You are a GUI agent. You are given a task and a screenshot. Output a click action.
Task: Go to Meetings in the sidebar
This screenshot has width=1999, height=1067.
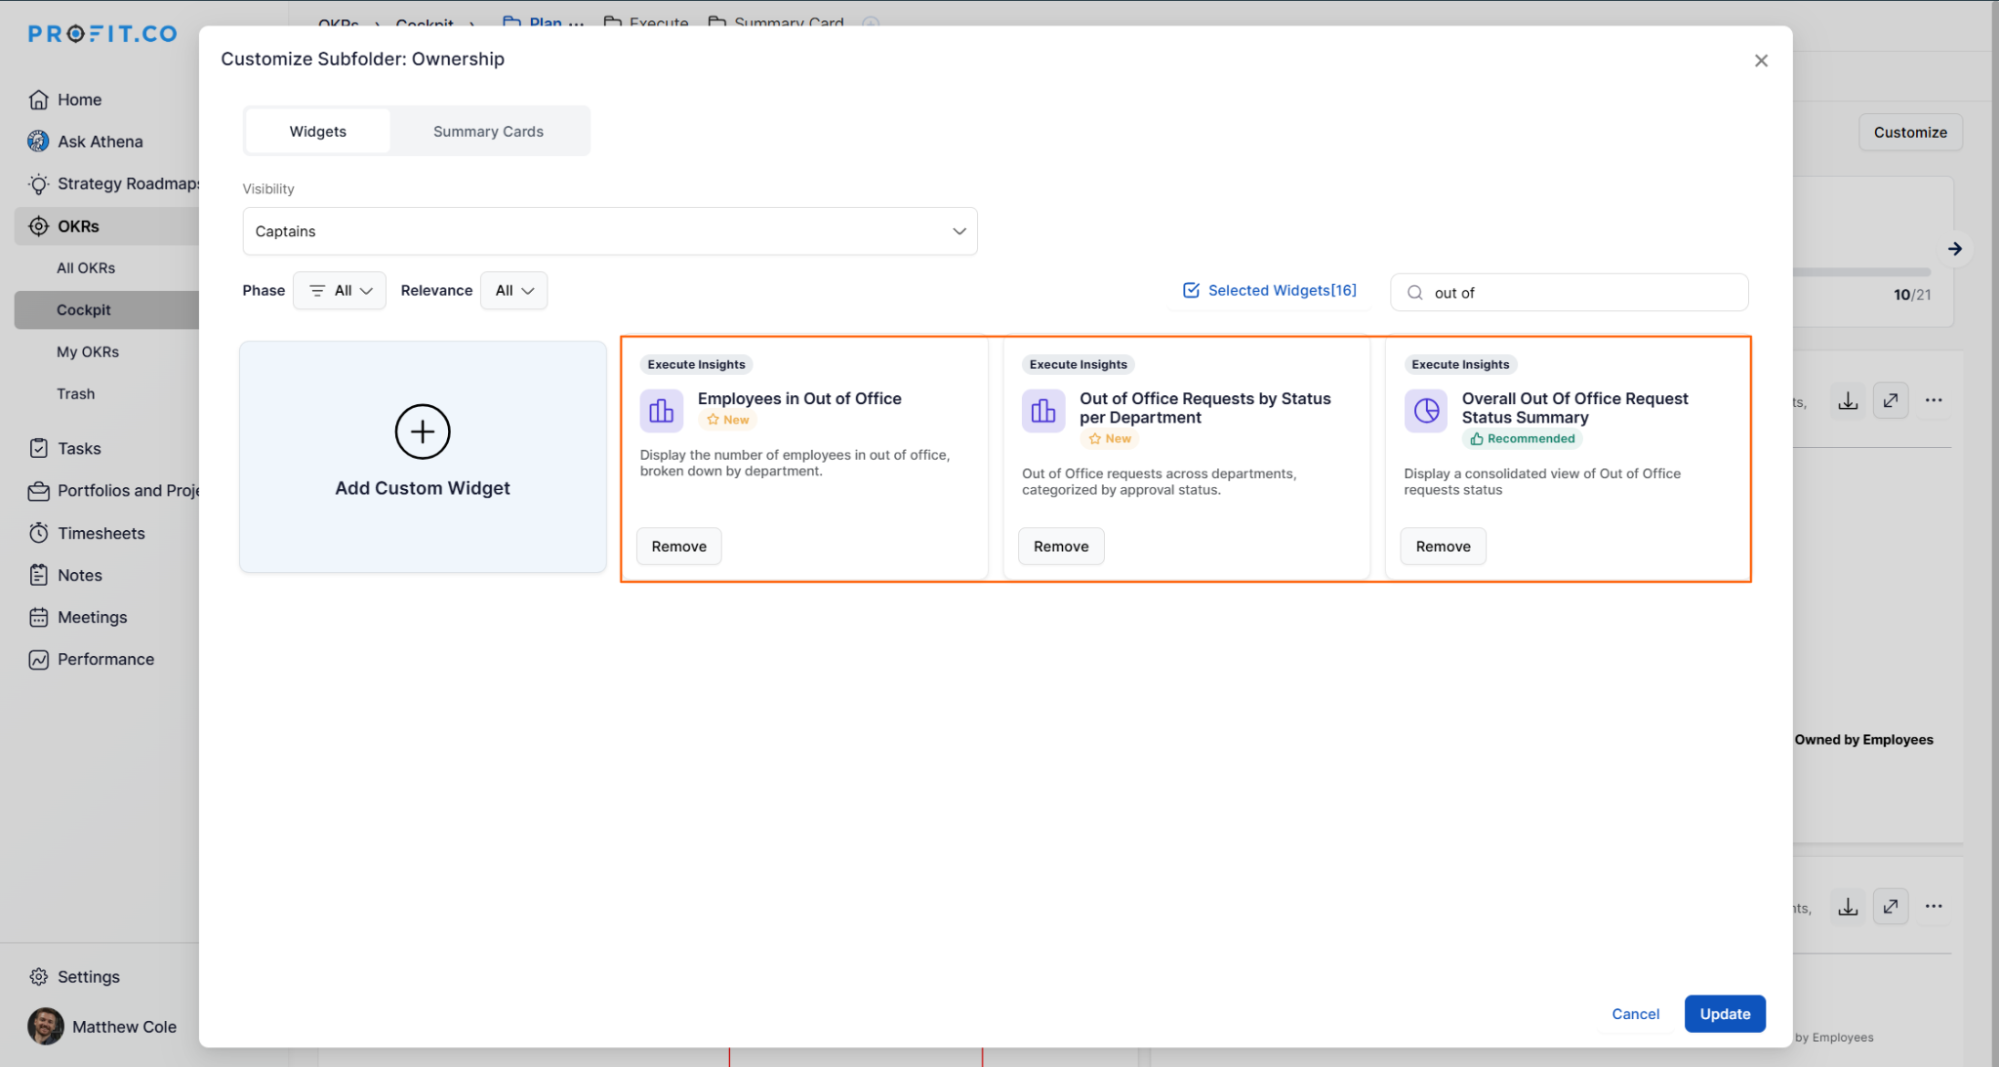92,617
